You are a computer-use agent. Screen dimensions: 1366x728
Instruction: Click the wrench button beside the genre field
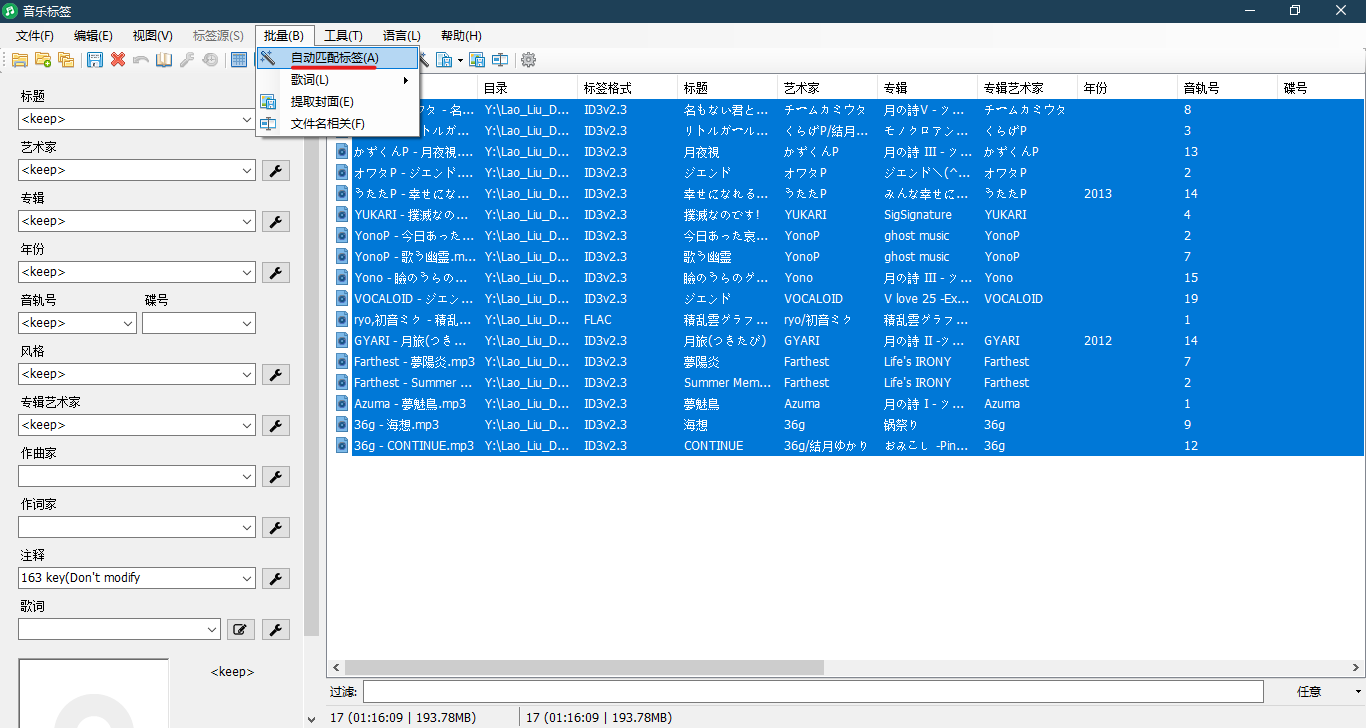click(x=276, y=374)
